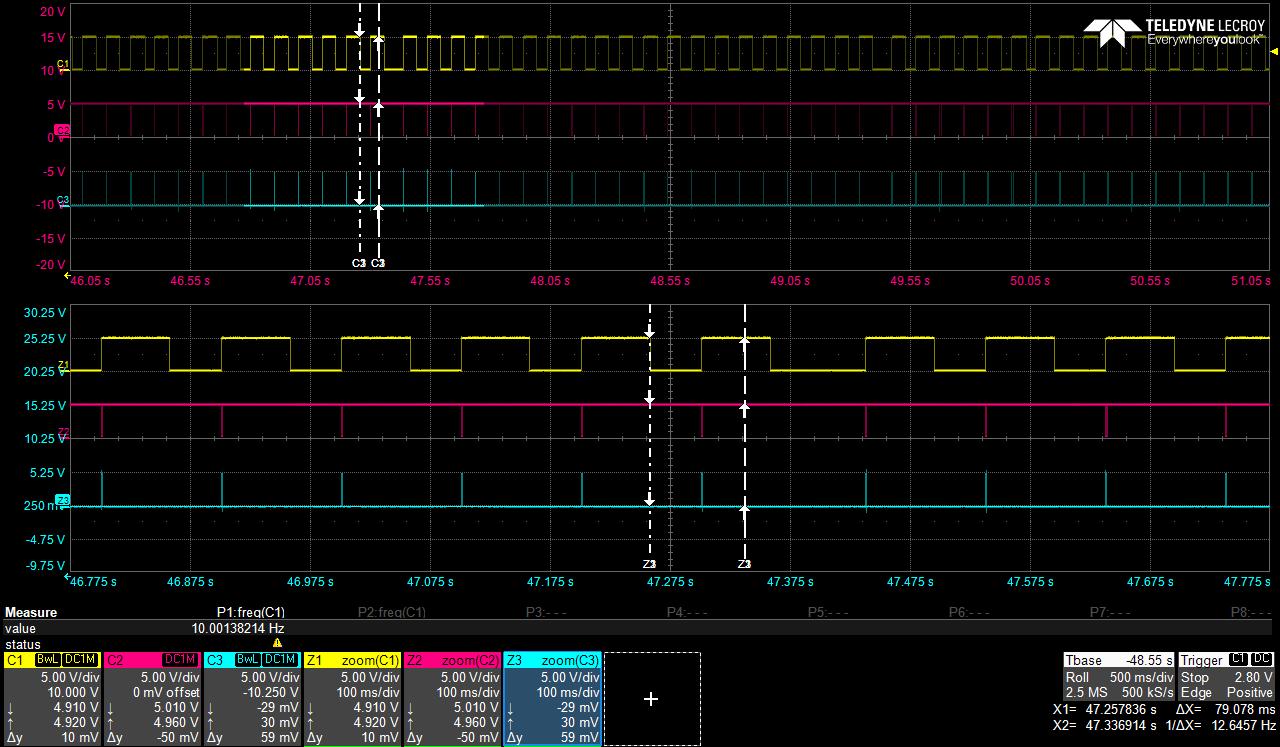
Task: Open the C3 channel descriptor box
Action: 252,699
